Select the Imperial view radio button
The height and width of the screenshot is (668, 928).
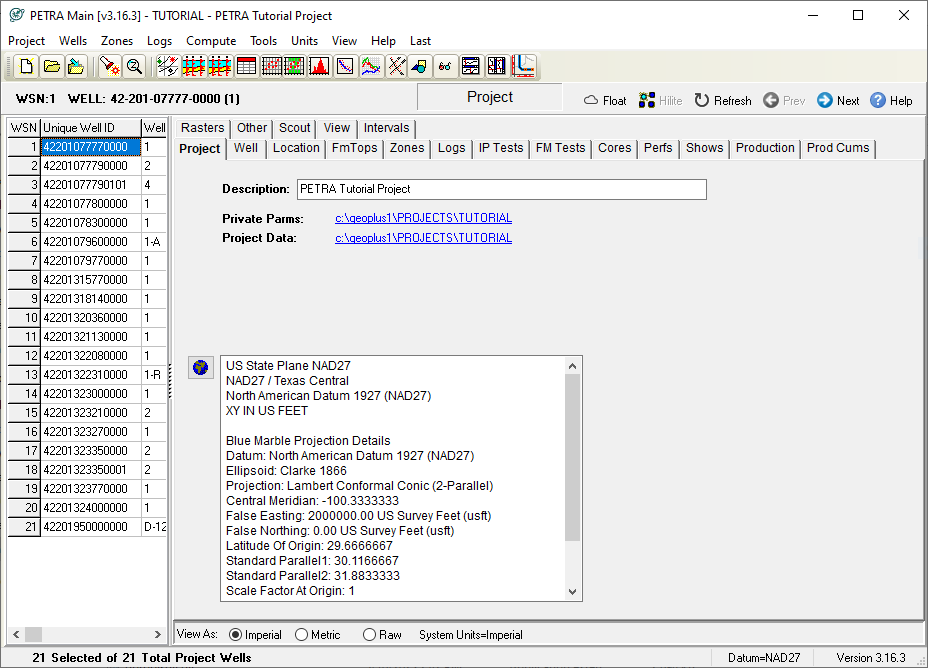pos(236,635)
